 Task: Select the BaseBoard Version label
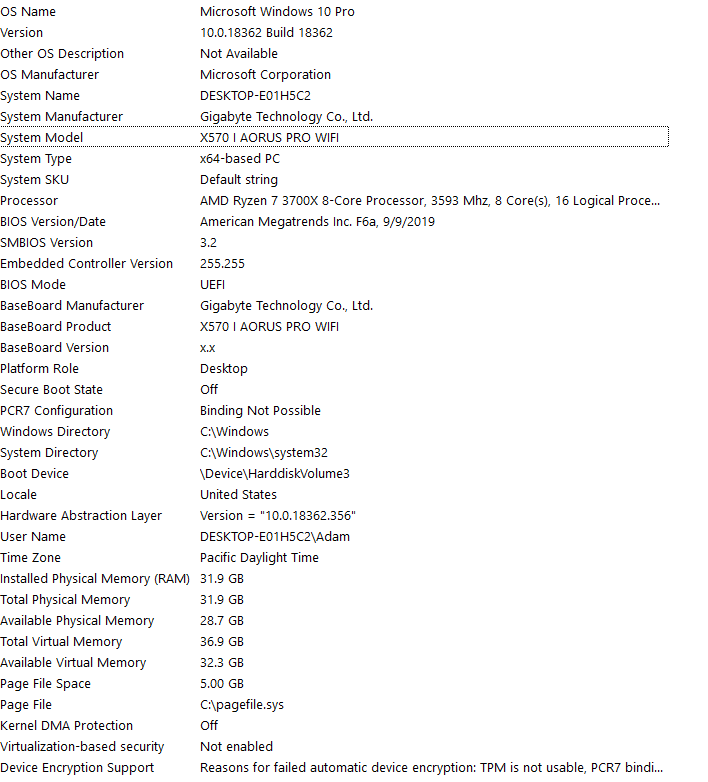click(54, 347)
